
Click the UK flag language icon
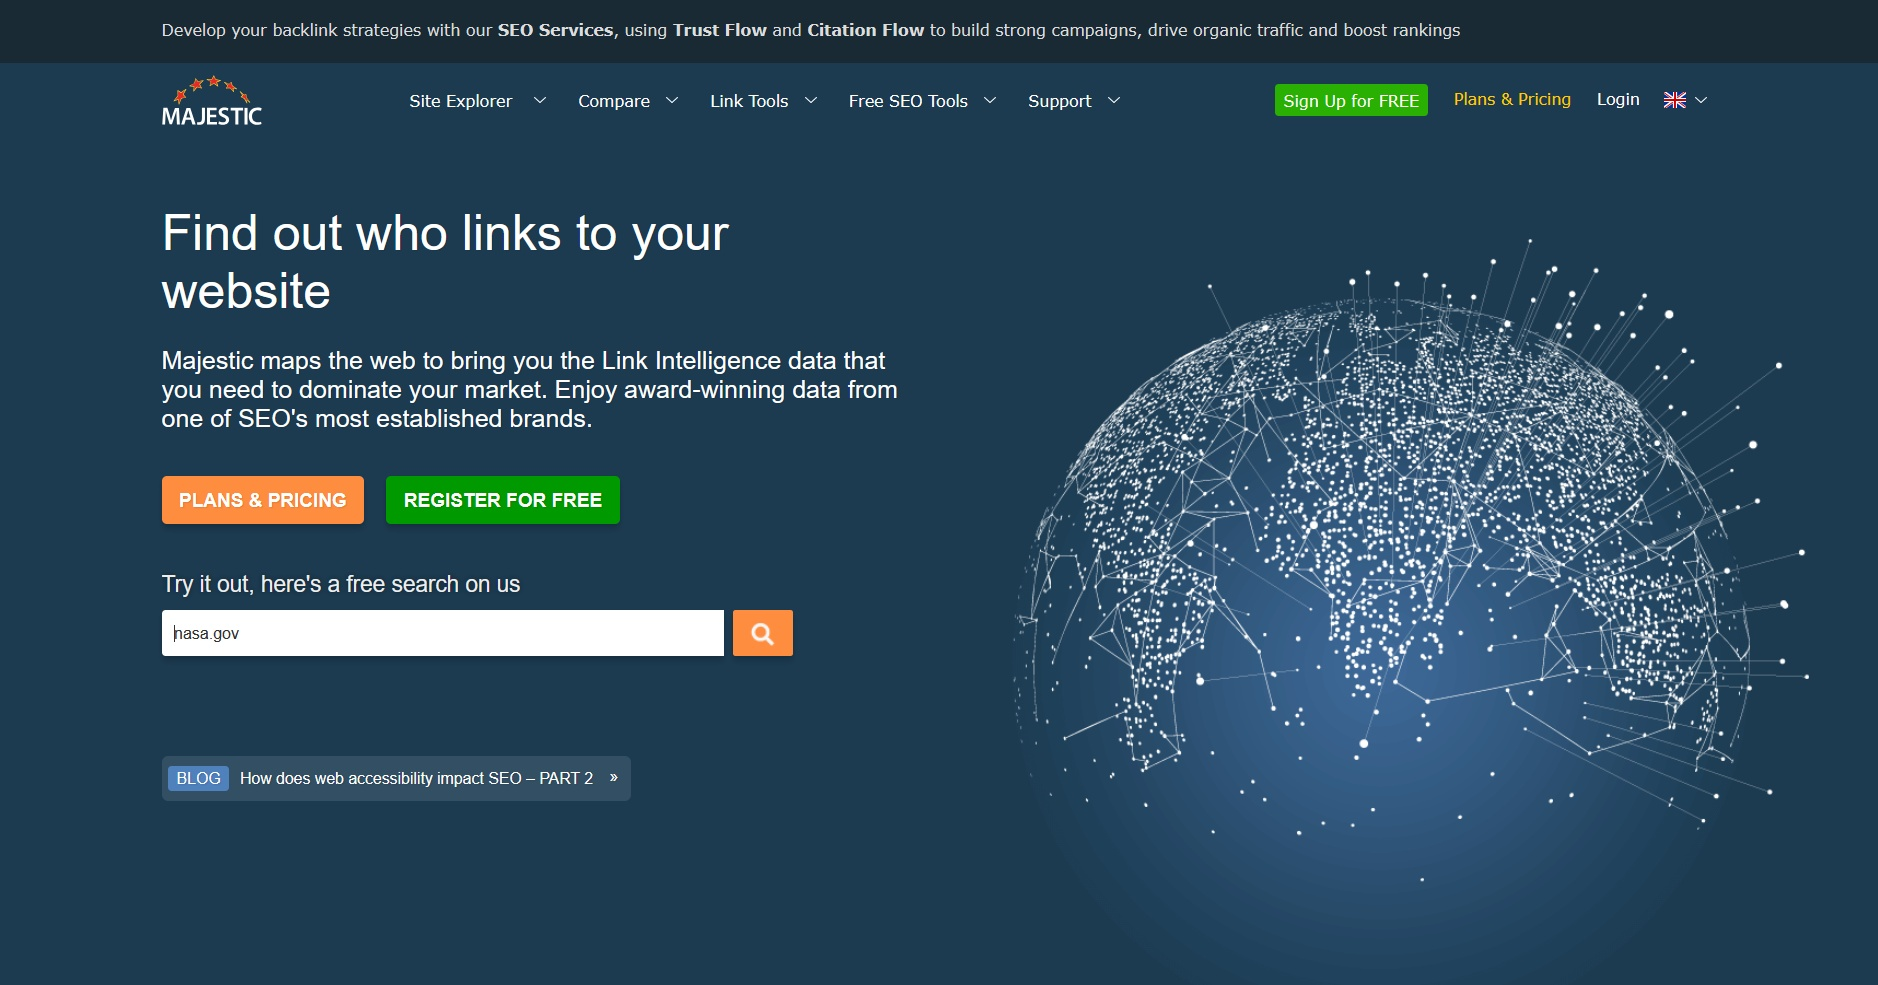click(x=1675, y=100)
